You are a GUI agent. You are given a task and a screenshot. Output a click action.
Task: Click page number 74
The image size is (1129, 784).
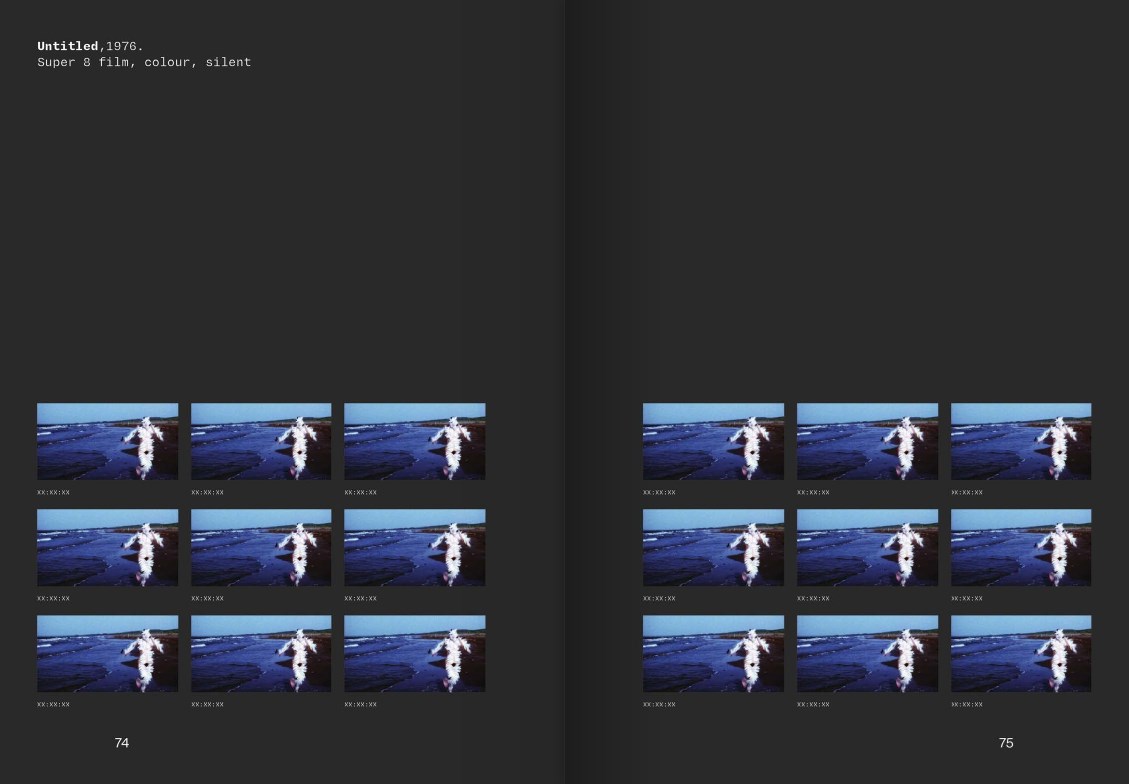pos(122,743)
